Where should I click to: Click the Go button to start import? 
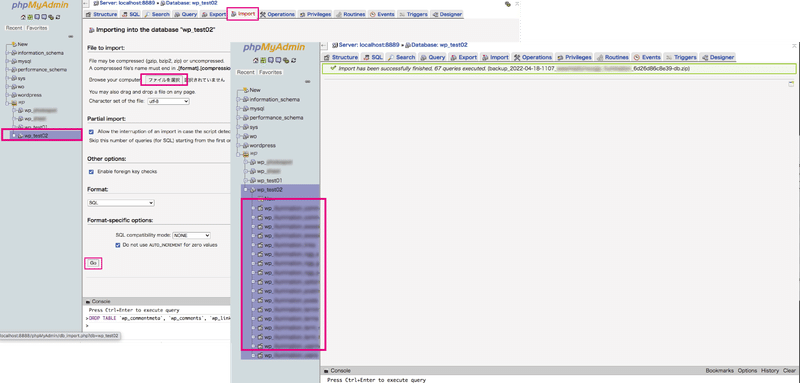coord(93,263)
